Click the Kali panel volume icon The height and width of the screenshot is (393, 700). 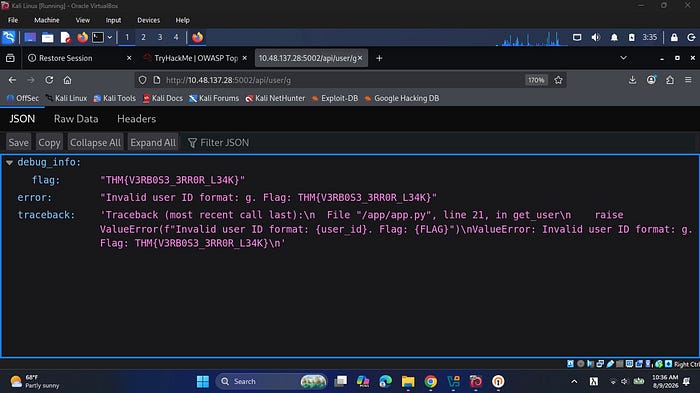[x=596, y=38]
